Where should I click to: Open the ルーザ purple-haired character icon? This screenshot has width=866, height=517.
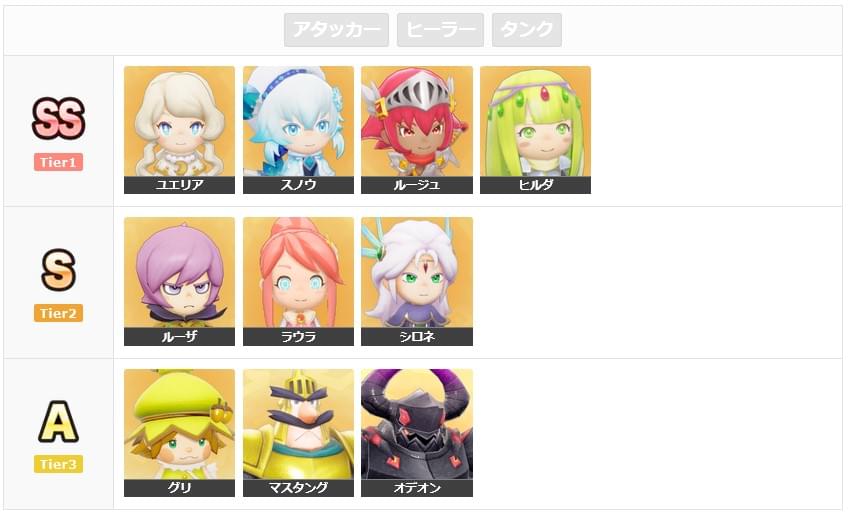pos(179,281)
